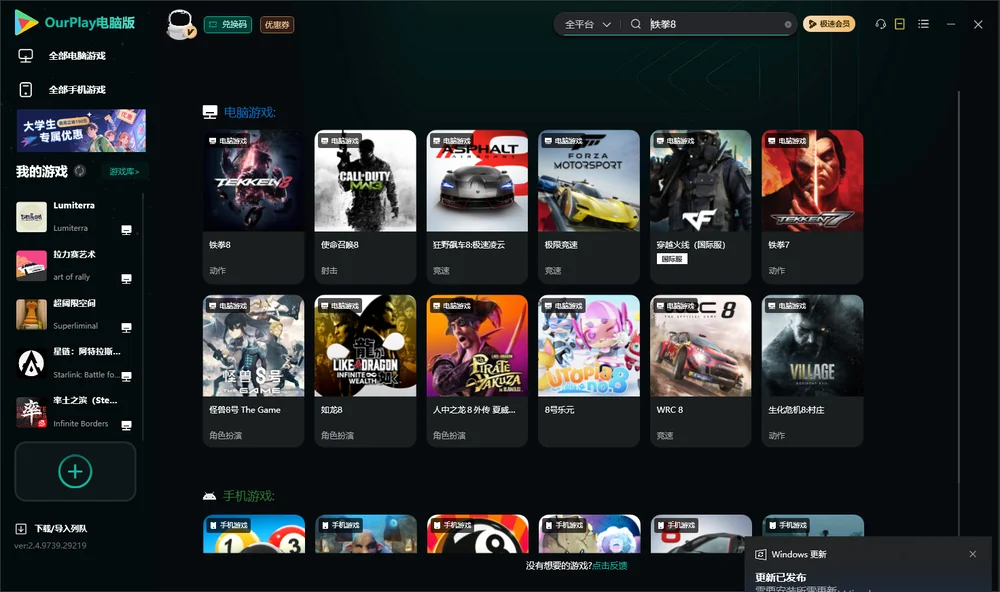Open the 兑换码 redeem code button
1000x592 pixels.
[228, 25]
